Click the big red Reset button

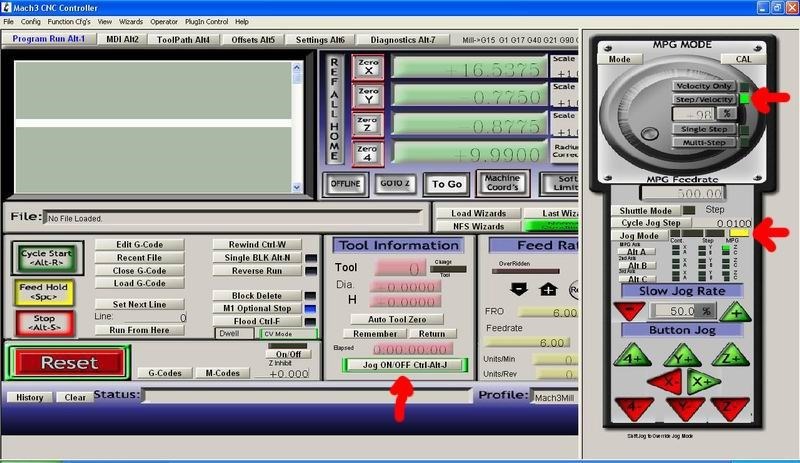point(68,362)
